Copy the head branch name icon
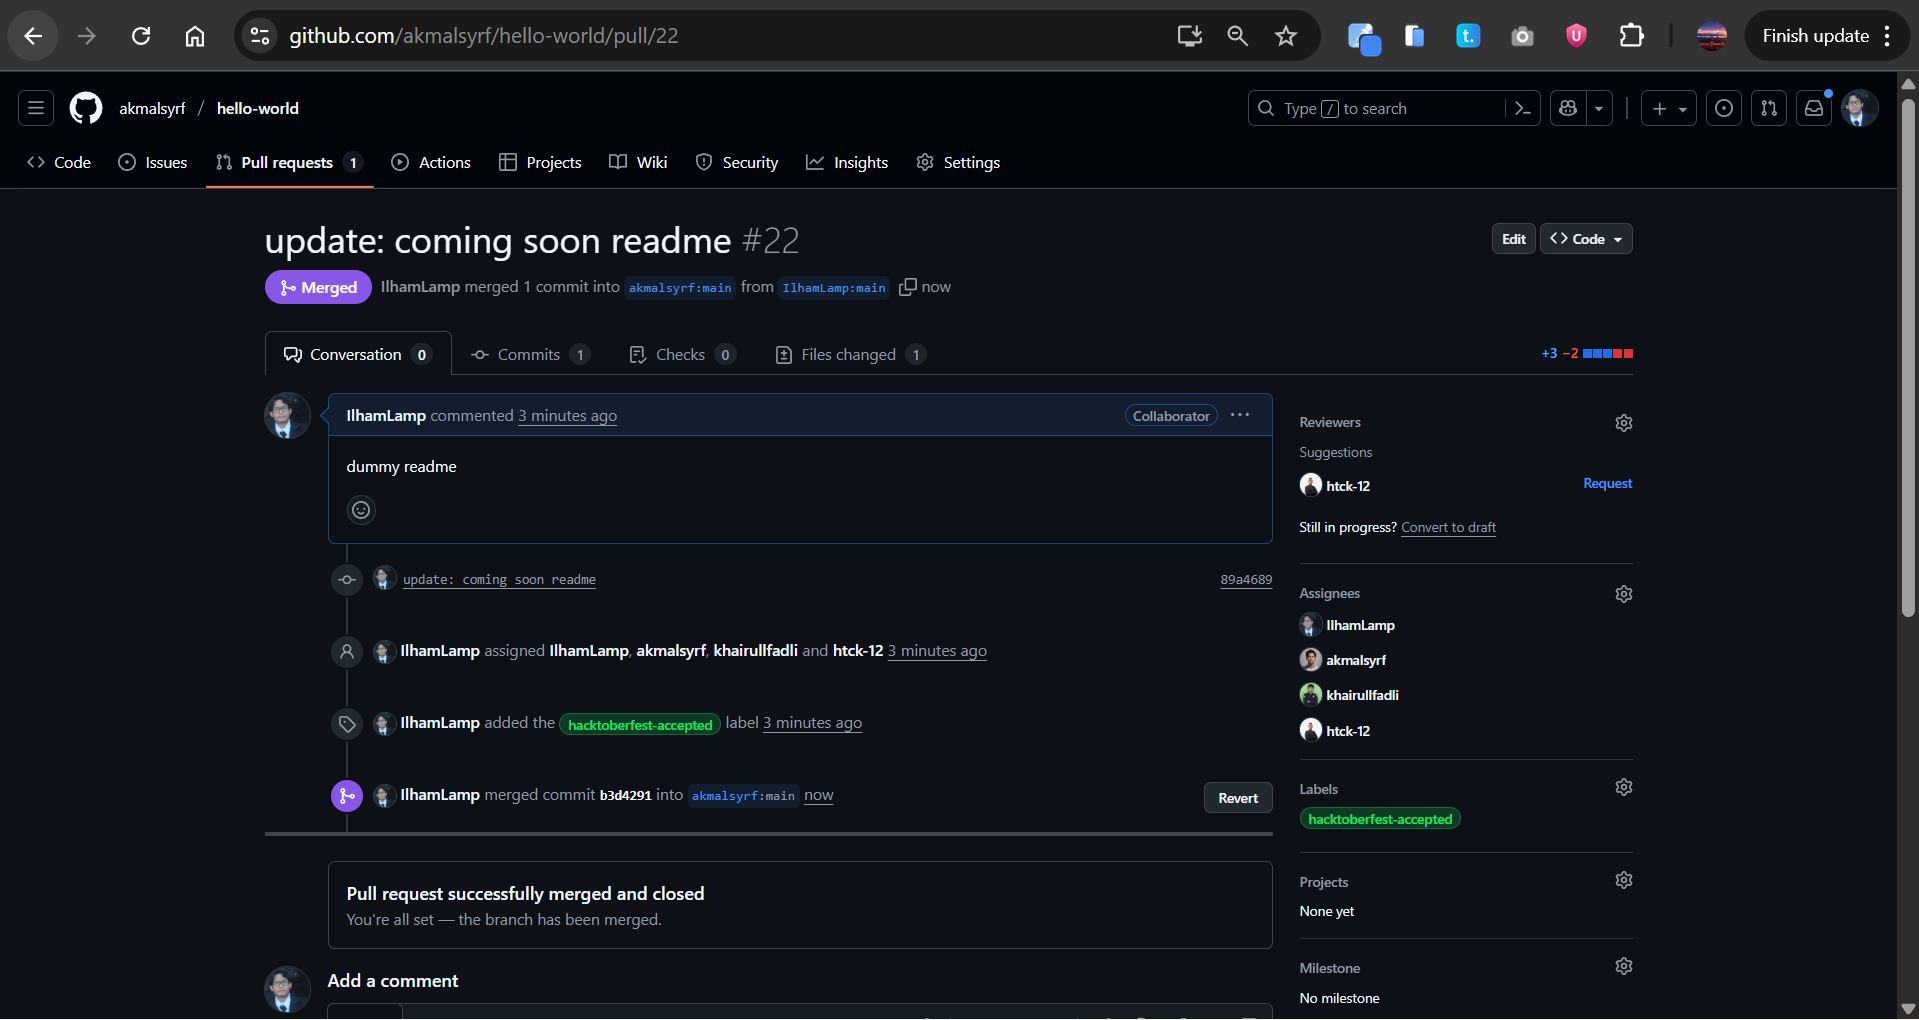 [x=907, y=287]
